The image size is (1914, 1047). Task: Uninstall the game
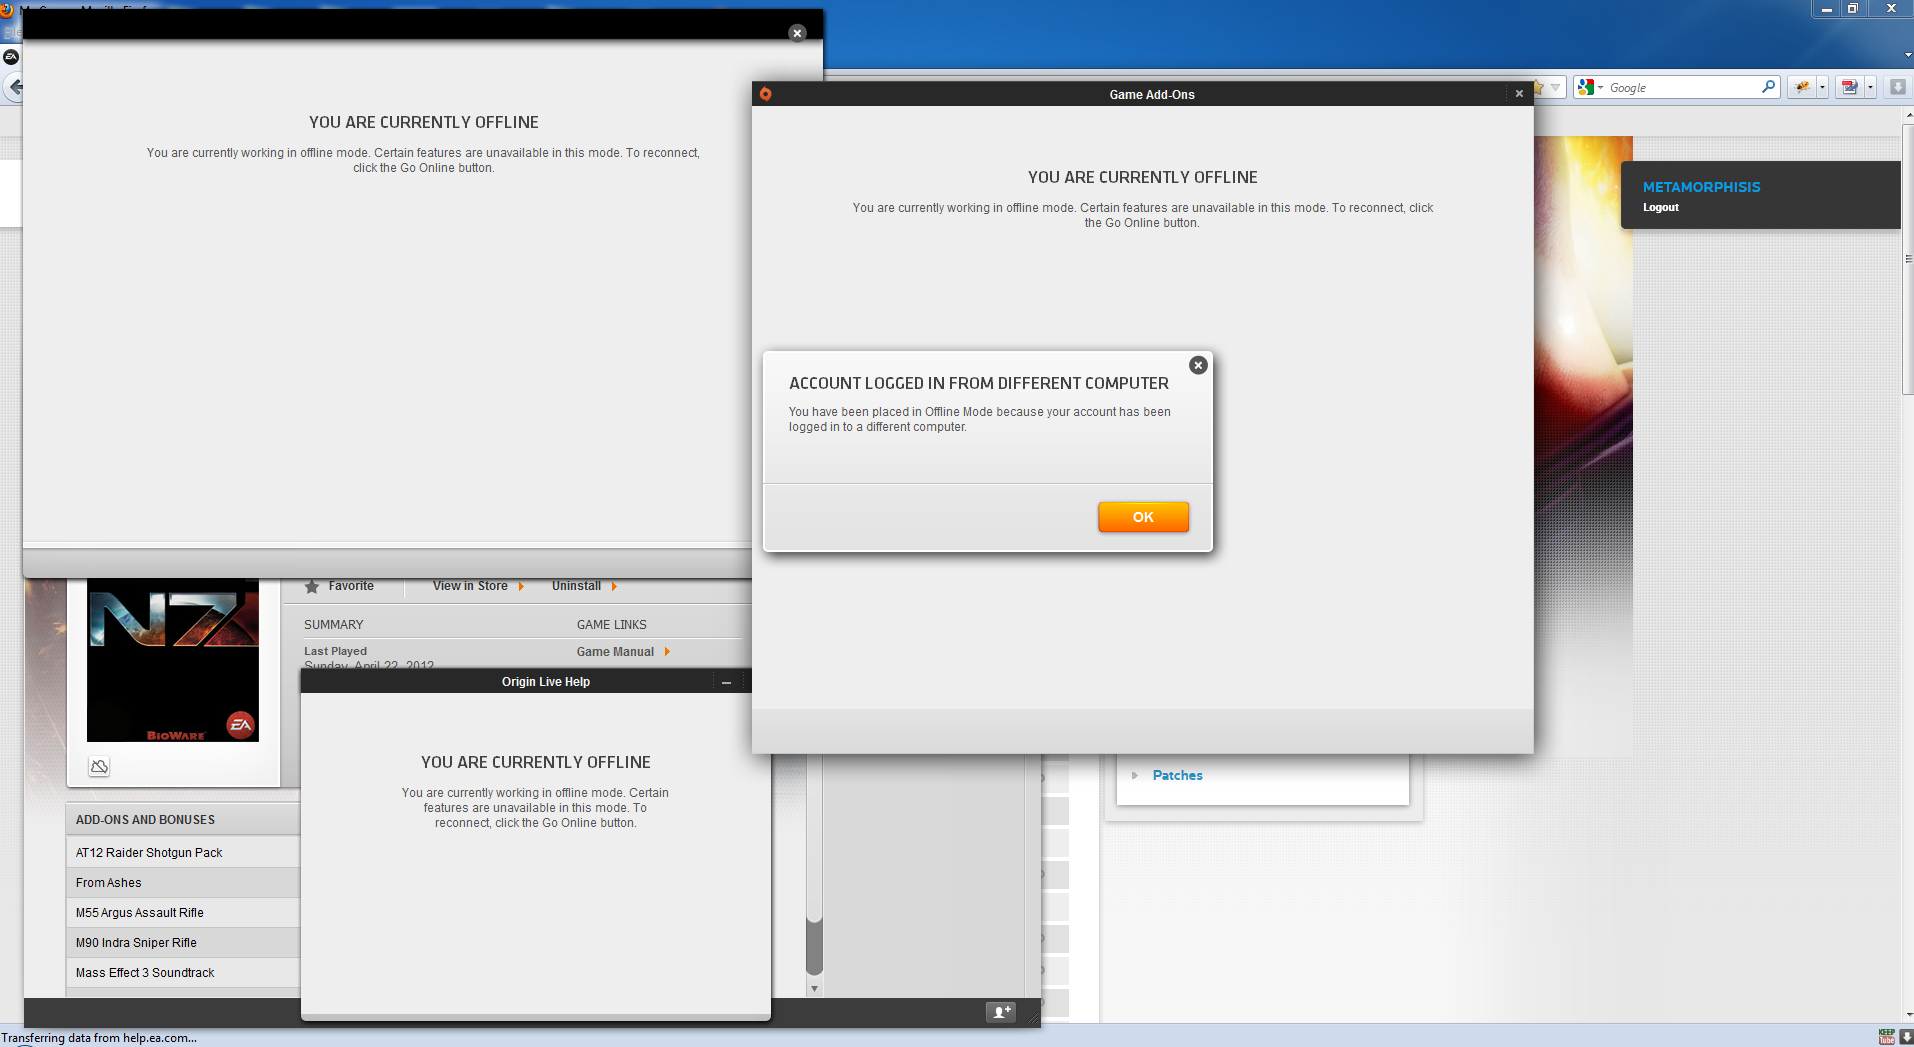[x=585, y=586]
